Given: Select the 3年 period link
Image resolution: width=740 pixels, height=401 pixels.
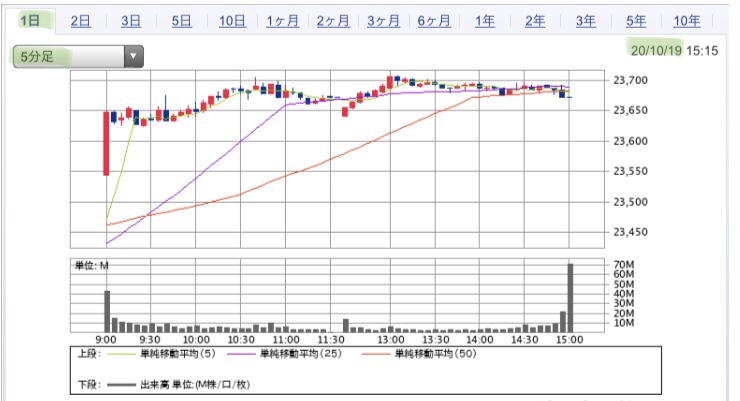Looking at the screenshot, I should click(586, 21).
